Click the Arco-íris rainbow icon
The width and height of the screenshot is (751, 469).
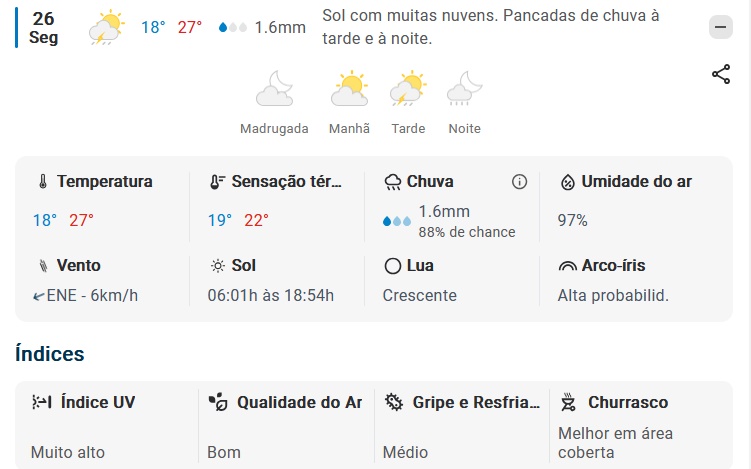click(568, 266)
